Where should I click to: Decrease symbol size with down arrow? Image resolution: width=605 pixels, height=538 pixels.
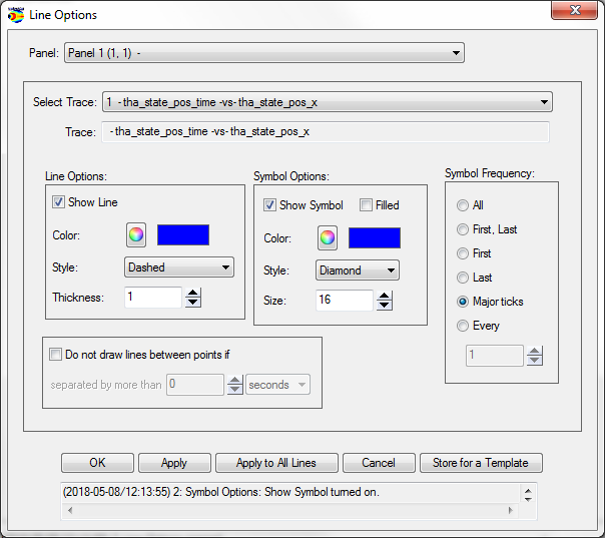tap(384, 306)
